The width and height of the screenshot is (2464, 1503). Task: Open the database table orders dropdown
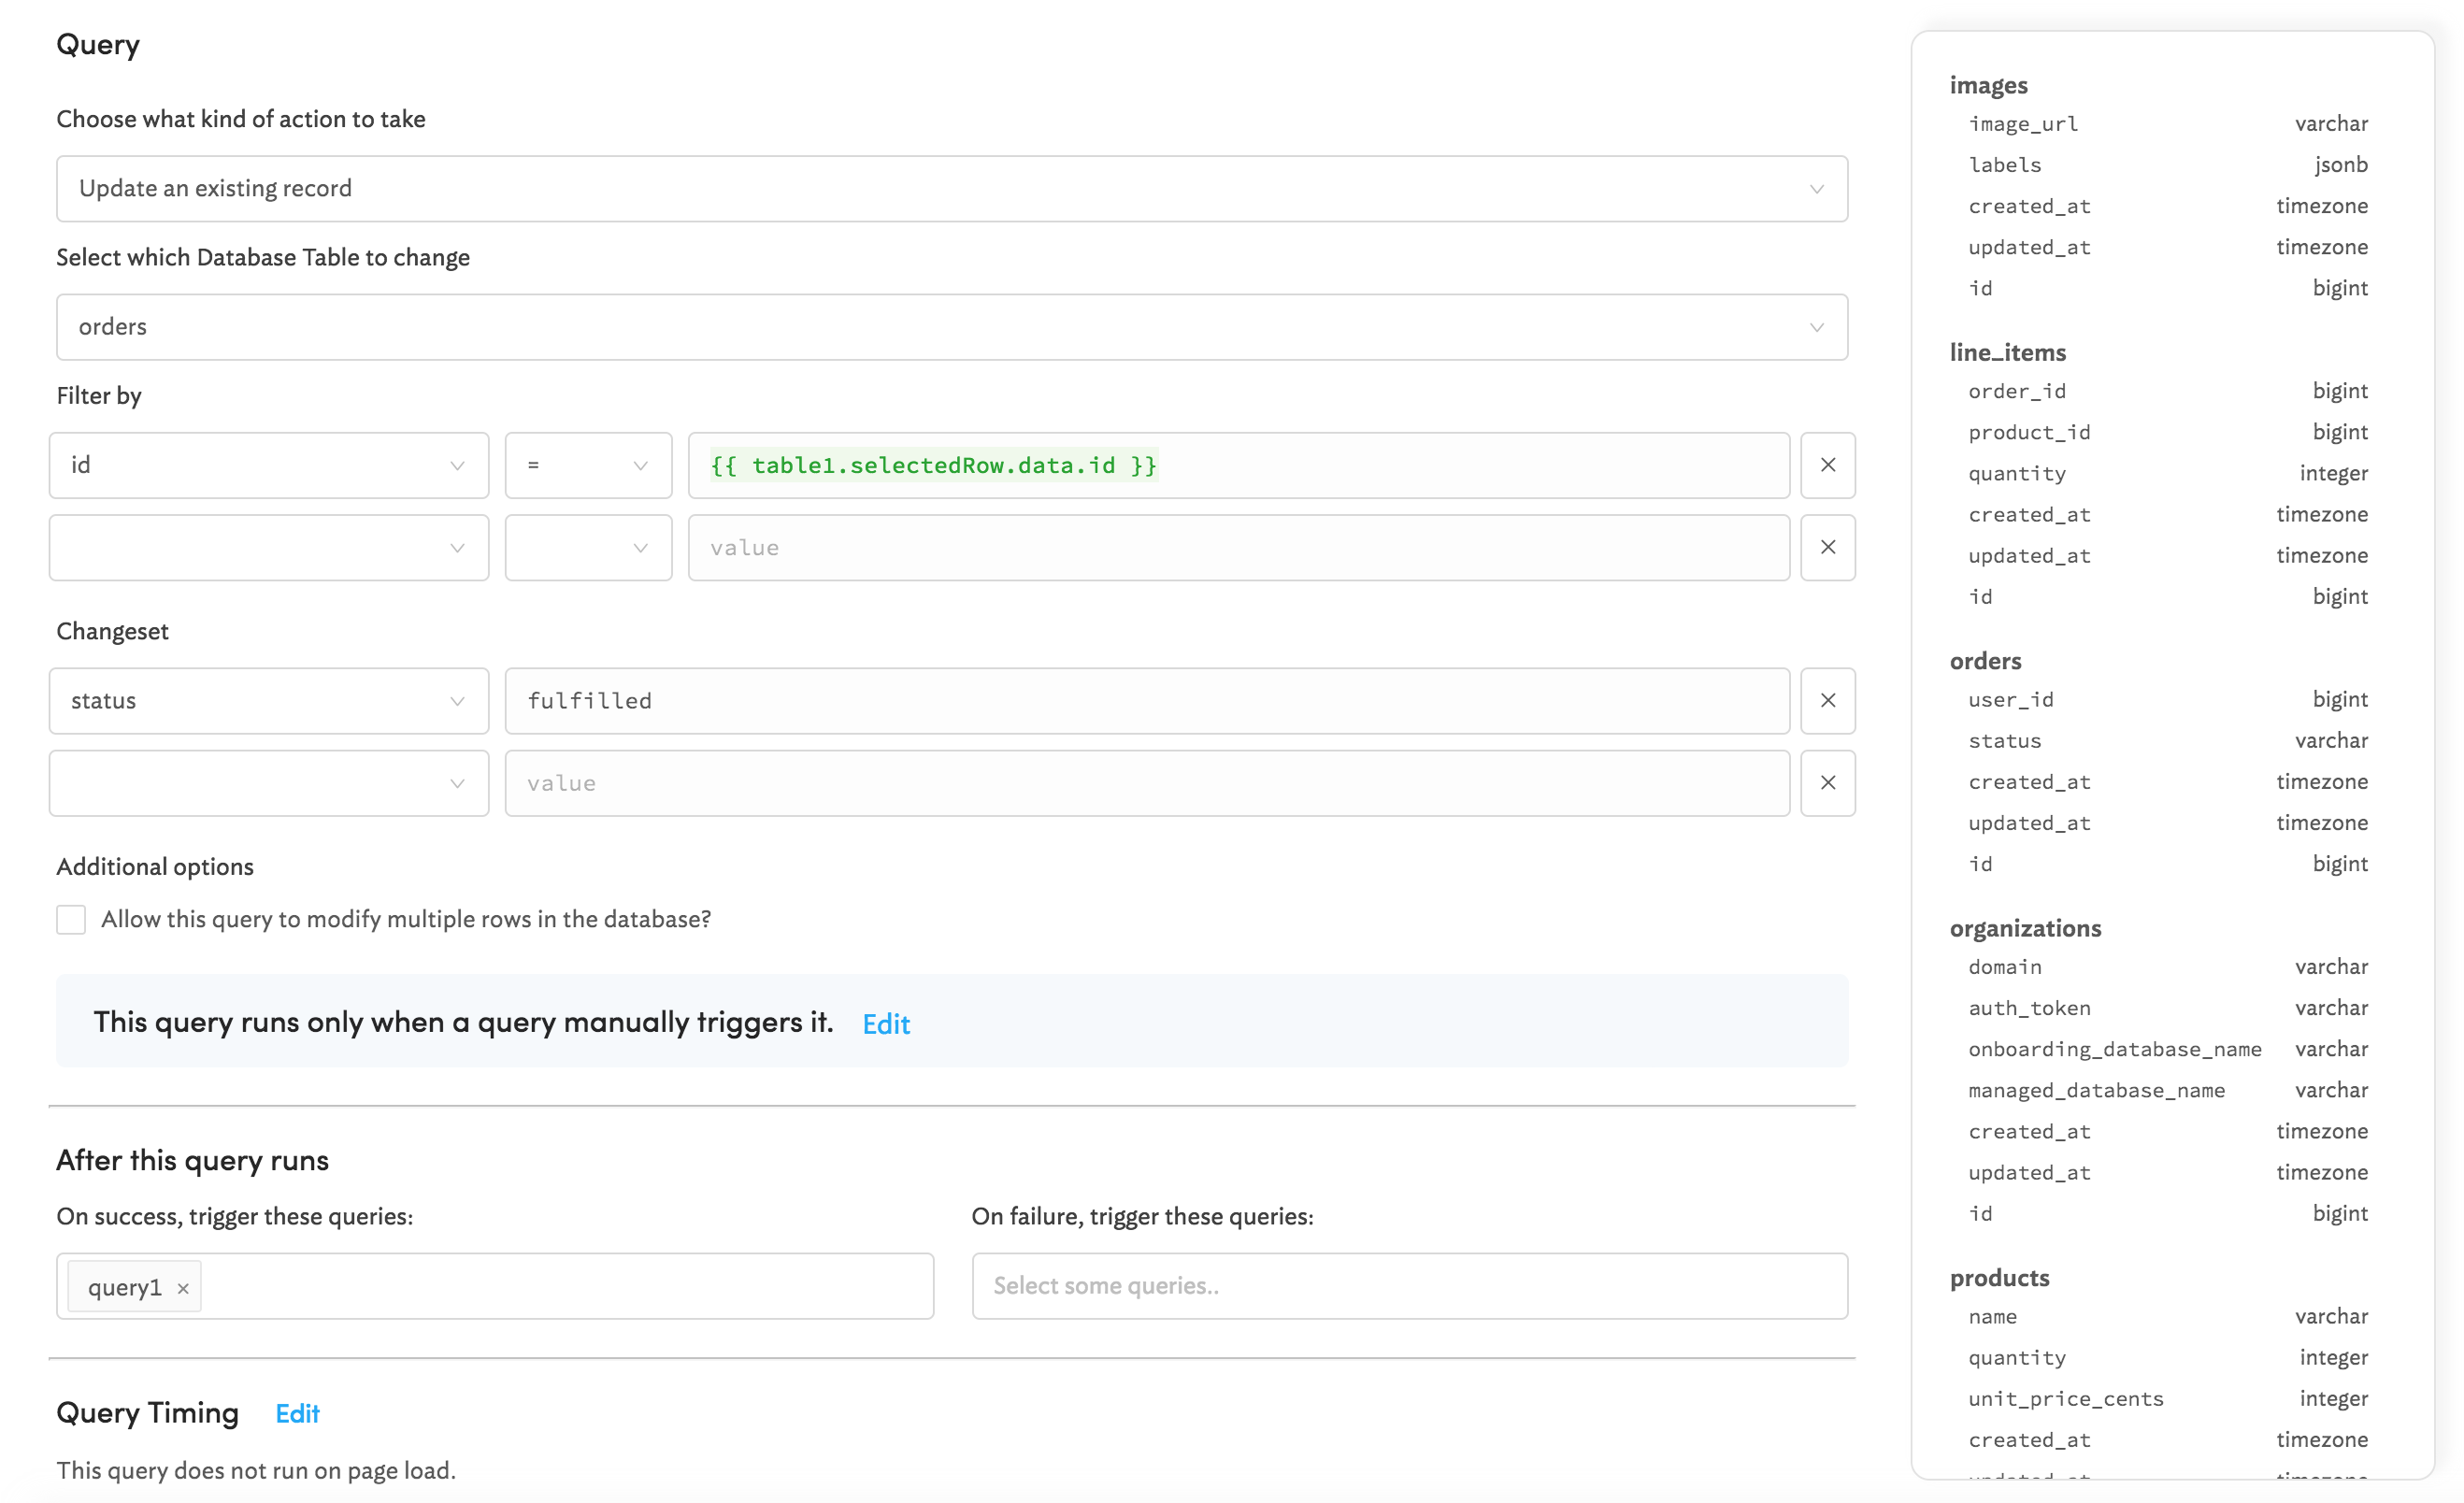pos(951,327)
